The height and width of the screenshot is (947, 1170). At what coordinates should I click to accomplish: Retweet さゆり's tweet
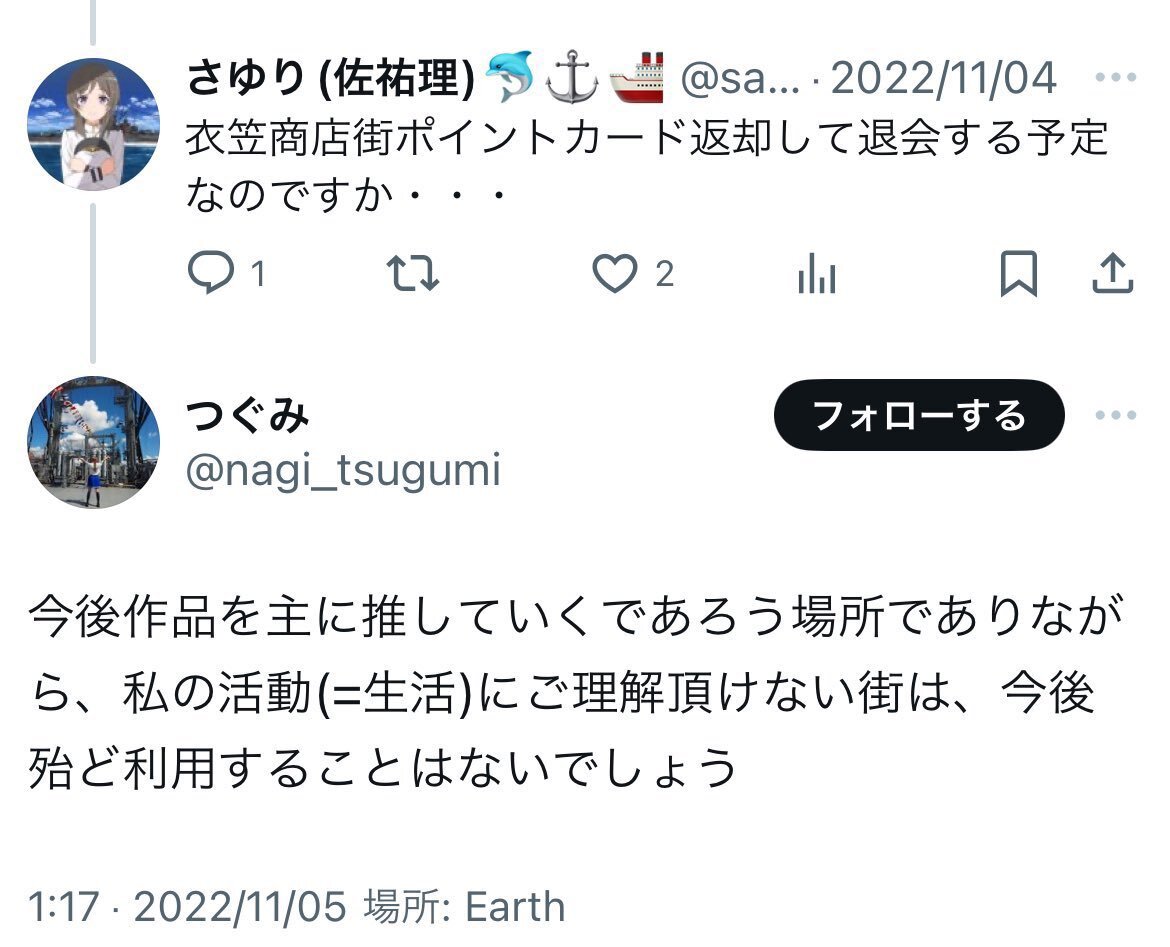pos(413,273)
